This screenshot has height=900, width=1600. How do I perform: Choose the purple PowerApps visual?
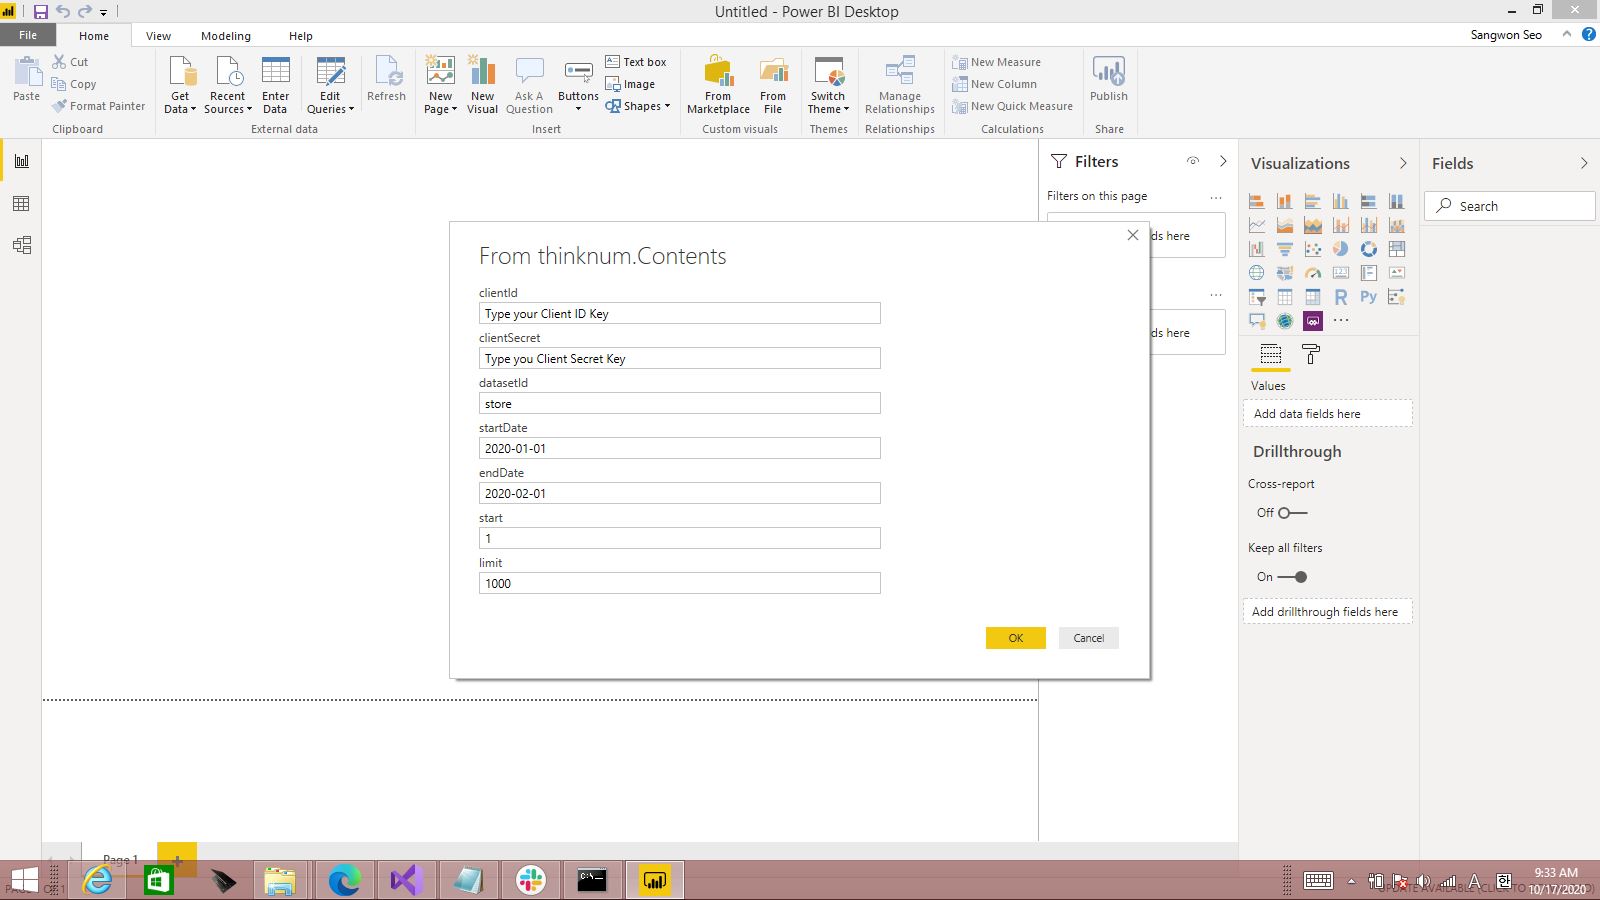click(x=1313, y=321)
